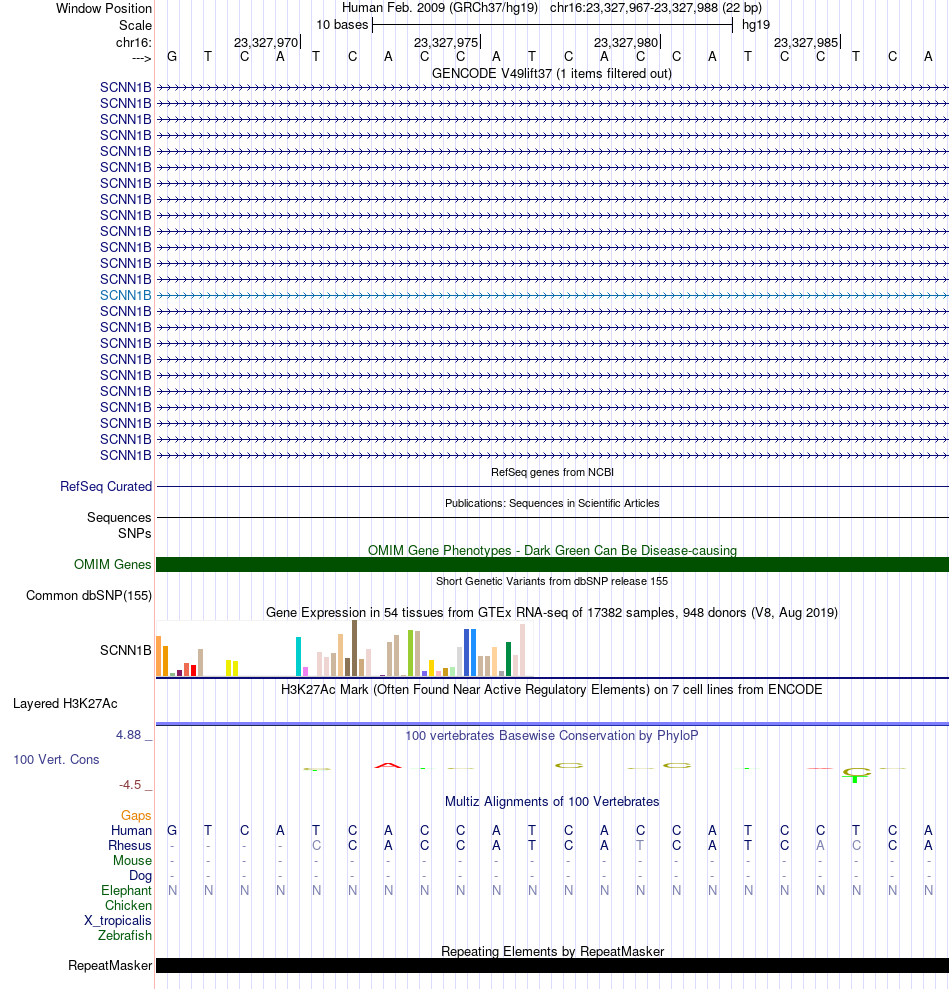Click the black RepeatMasker bar
Screen dimensions: 950x989
552,965
